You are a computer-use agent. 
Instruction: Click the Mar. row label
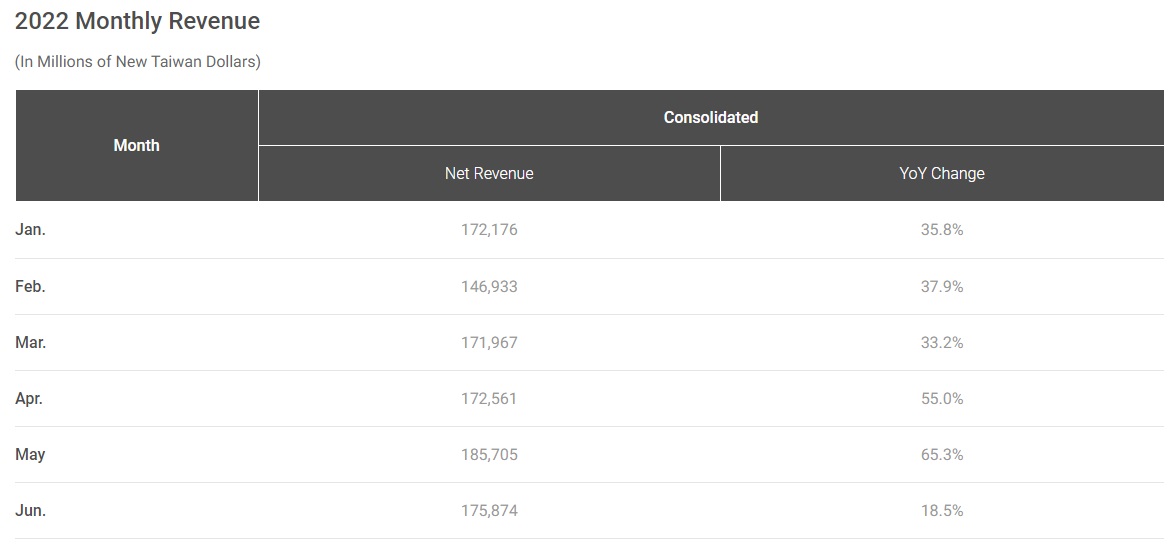[31, 342]
